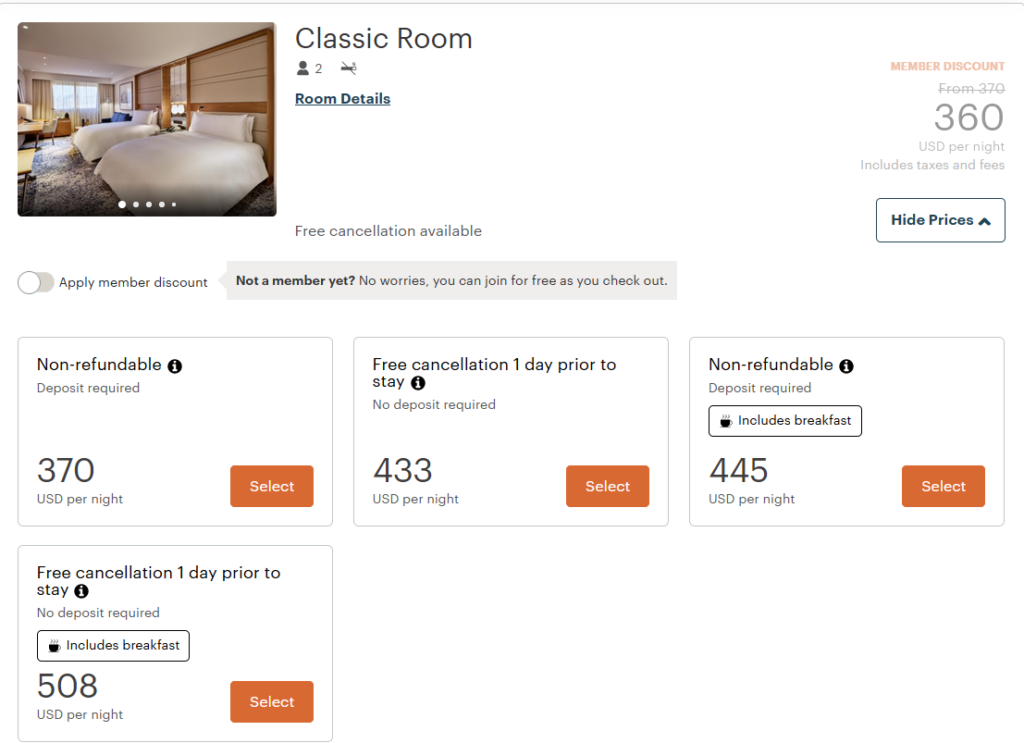Click the second carousel dot under the photo
1024x743 pixels.
click(x=136, y=204)
